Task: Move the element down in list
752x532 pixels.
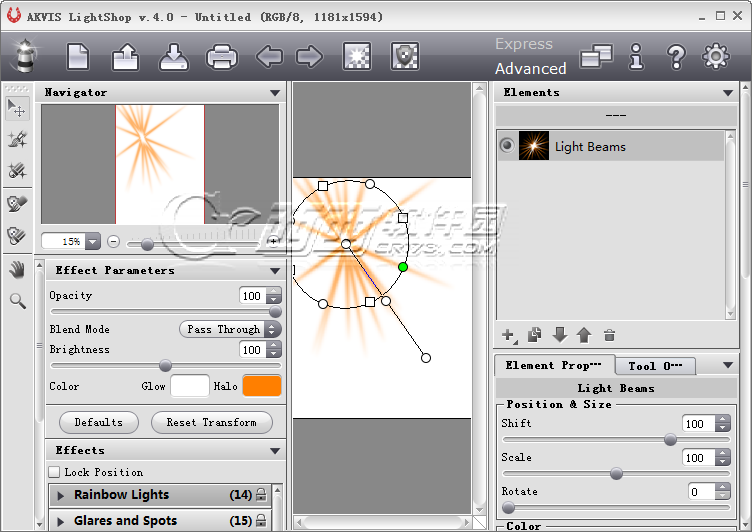Action: [560, 335]
